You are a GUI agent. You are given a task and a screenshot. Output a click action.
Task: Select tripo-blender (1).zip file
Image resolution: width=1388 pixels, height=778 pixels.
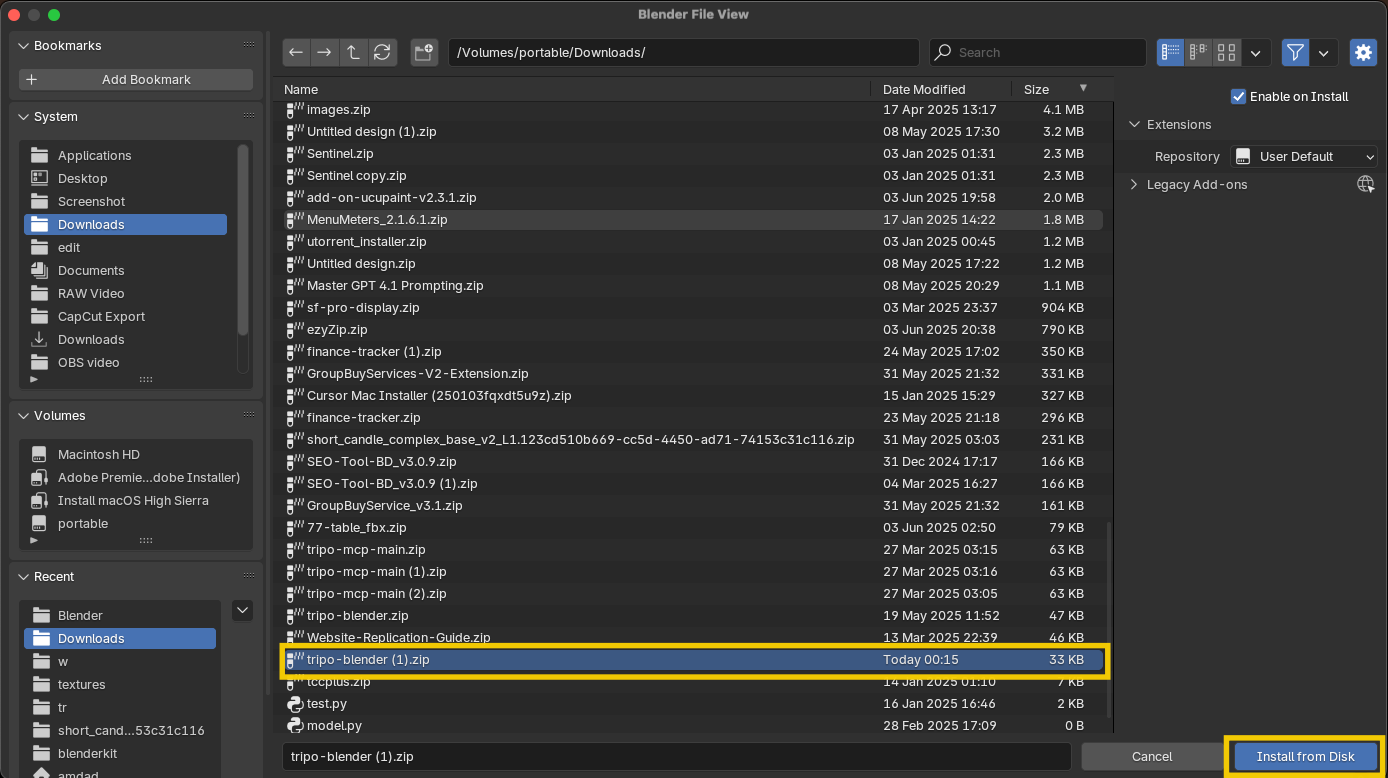pos(692,659)
